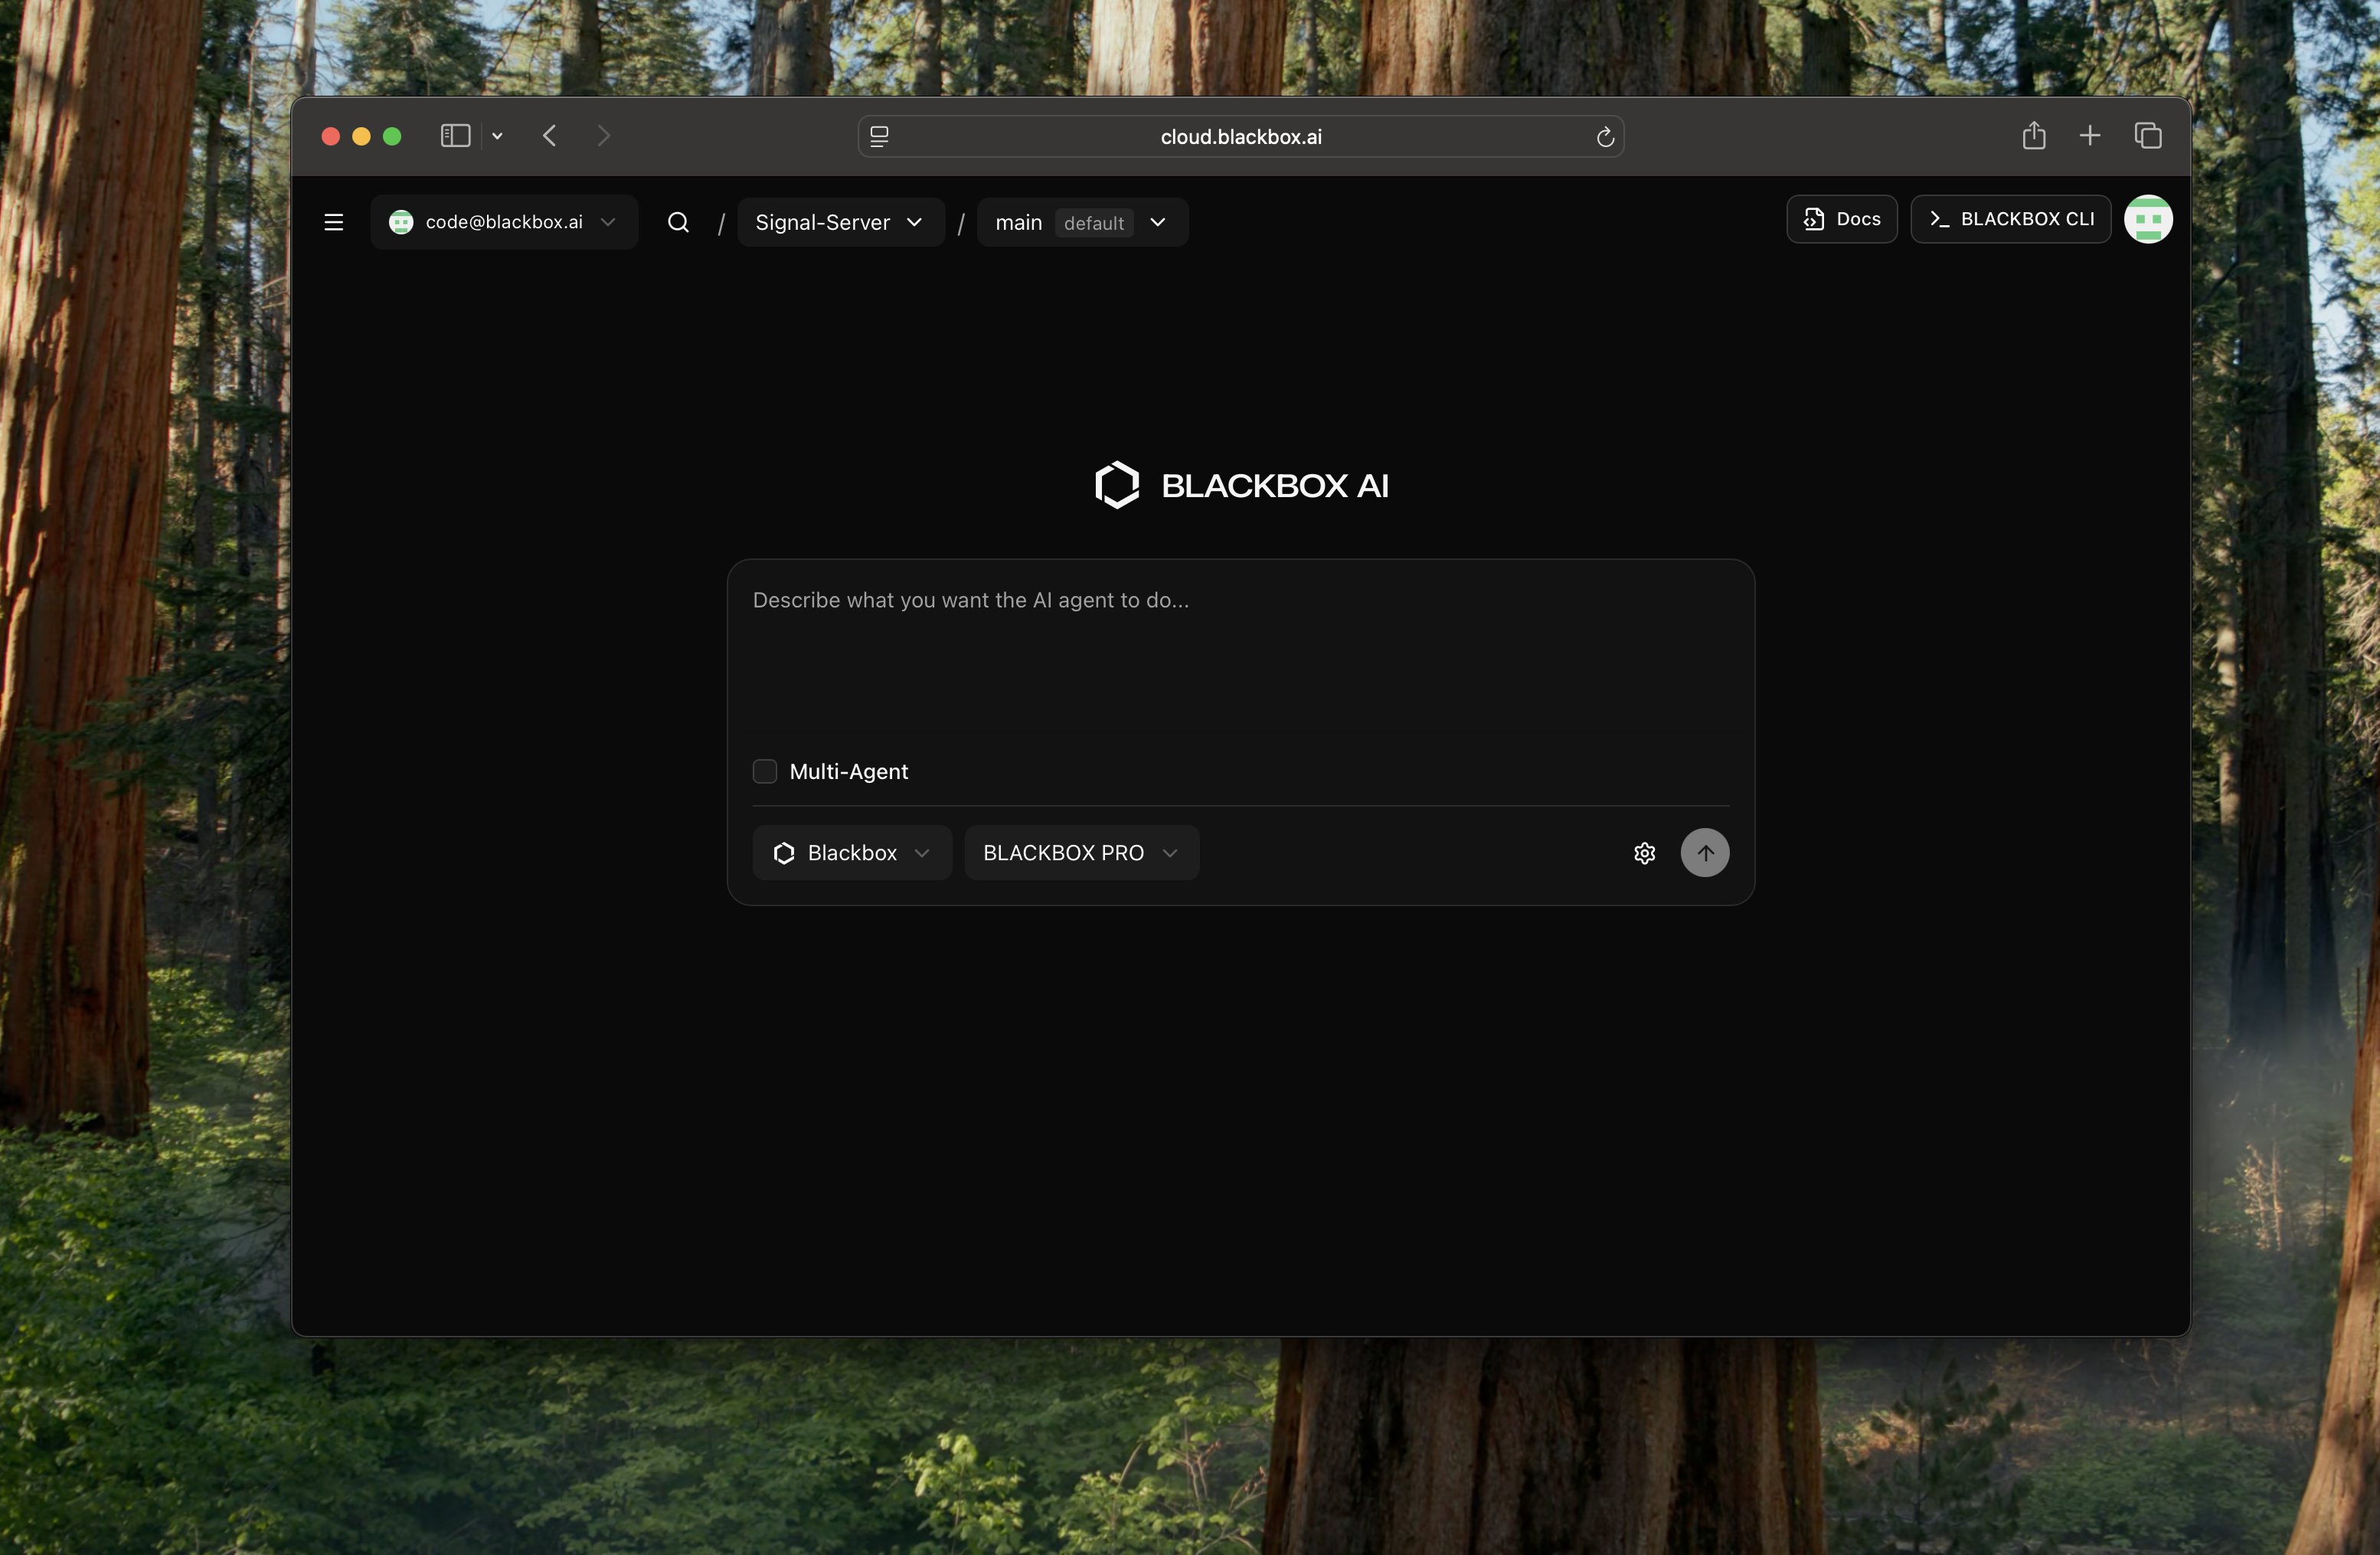This screenshot has width=2380, height=1555.
Task: Open the Signal-Server repository dropdown
Action: tap(839, 222)
